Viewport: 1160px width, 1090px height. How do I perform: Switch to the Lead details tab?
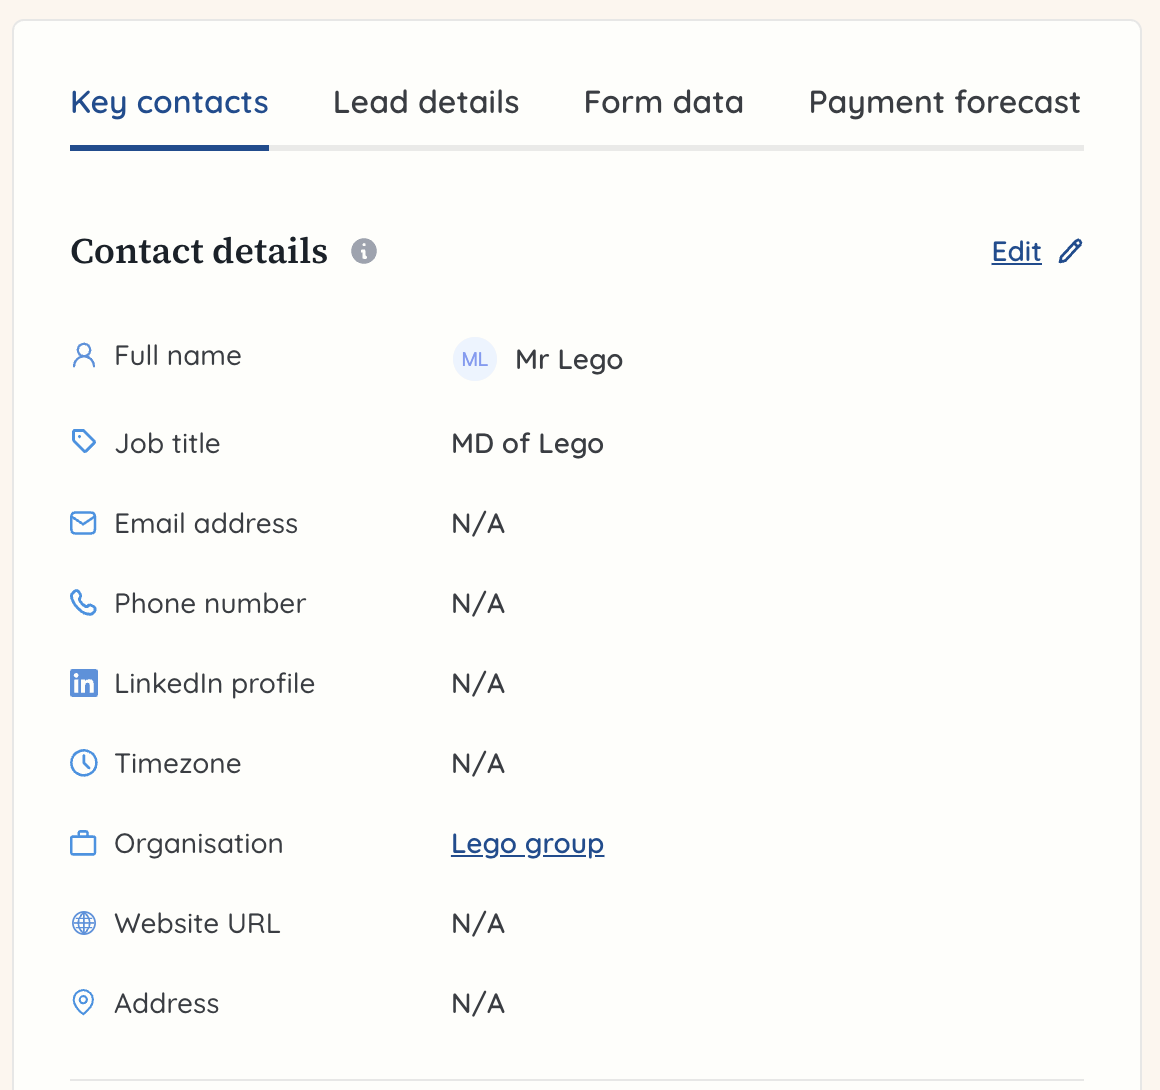coord(426,102)
